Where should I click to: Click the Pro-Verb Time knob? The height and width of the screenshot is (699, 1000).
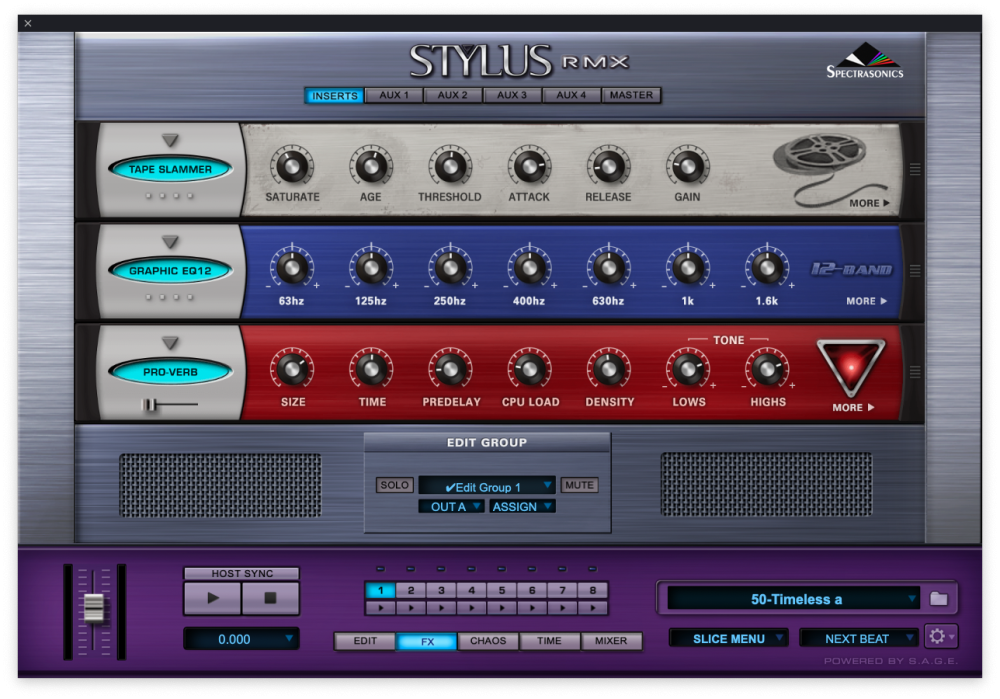point(371,369)
